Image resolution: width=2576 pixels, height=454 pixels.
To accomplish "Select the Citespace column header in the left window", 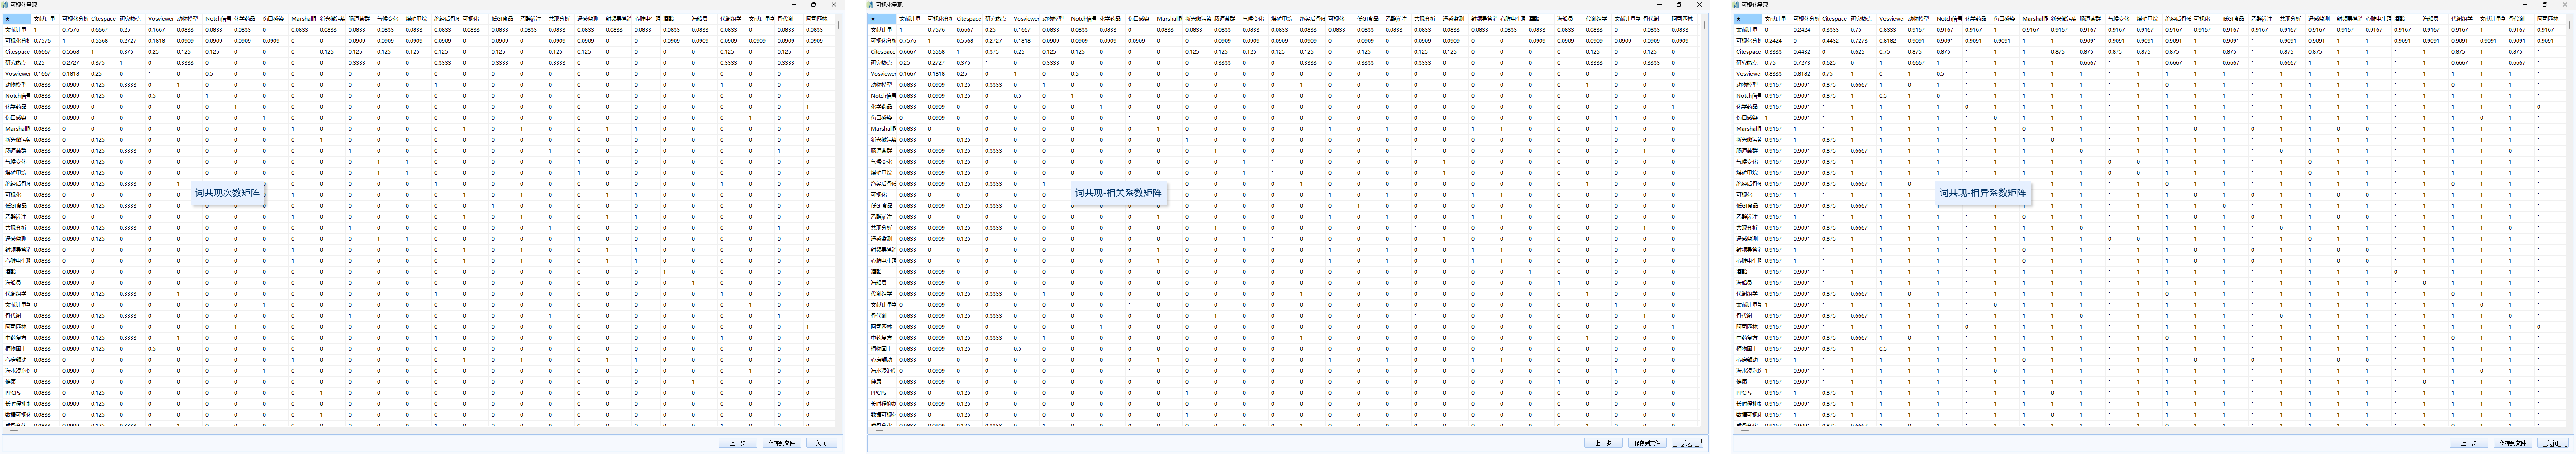I will coord(103,19).
